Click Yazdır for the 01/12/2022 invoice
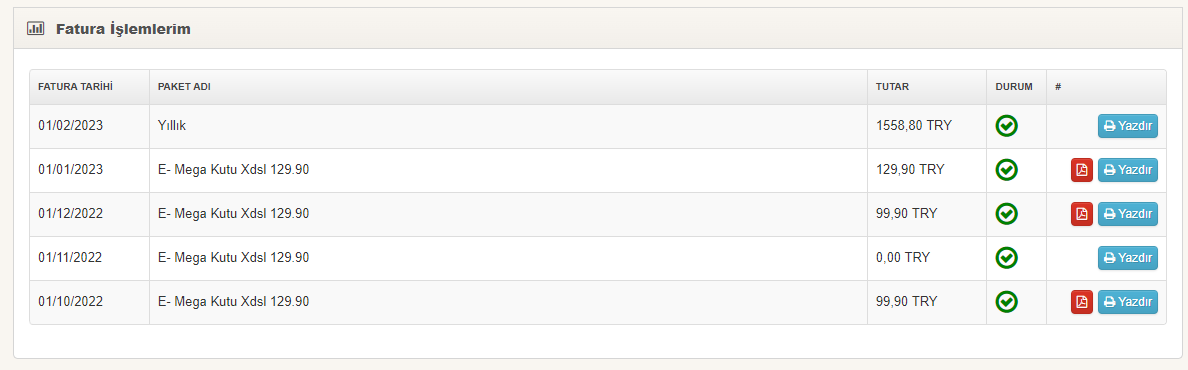 [x=1127, y=214]
